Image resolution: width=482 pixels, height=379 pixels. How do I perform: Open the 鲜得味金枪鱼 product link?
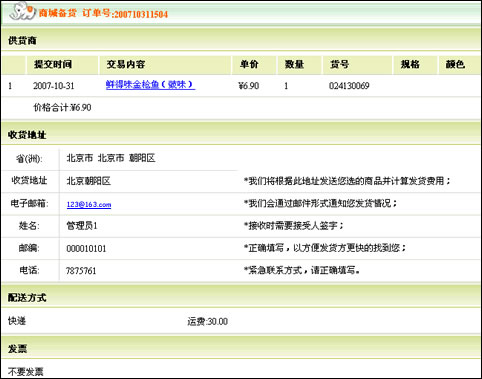150,85
